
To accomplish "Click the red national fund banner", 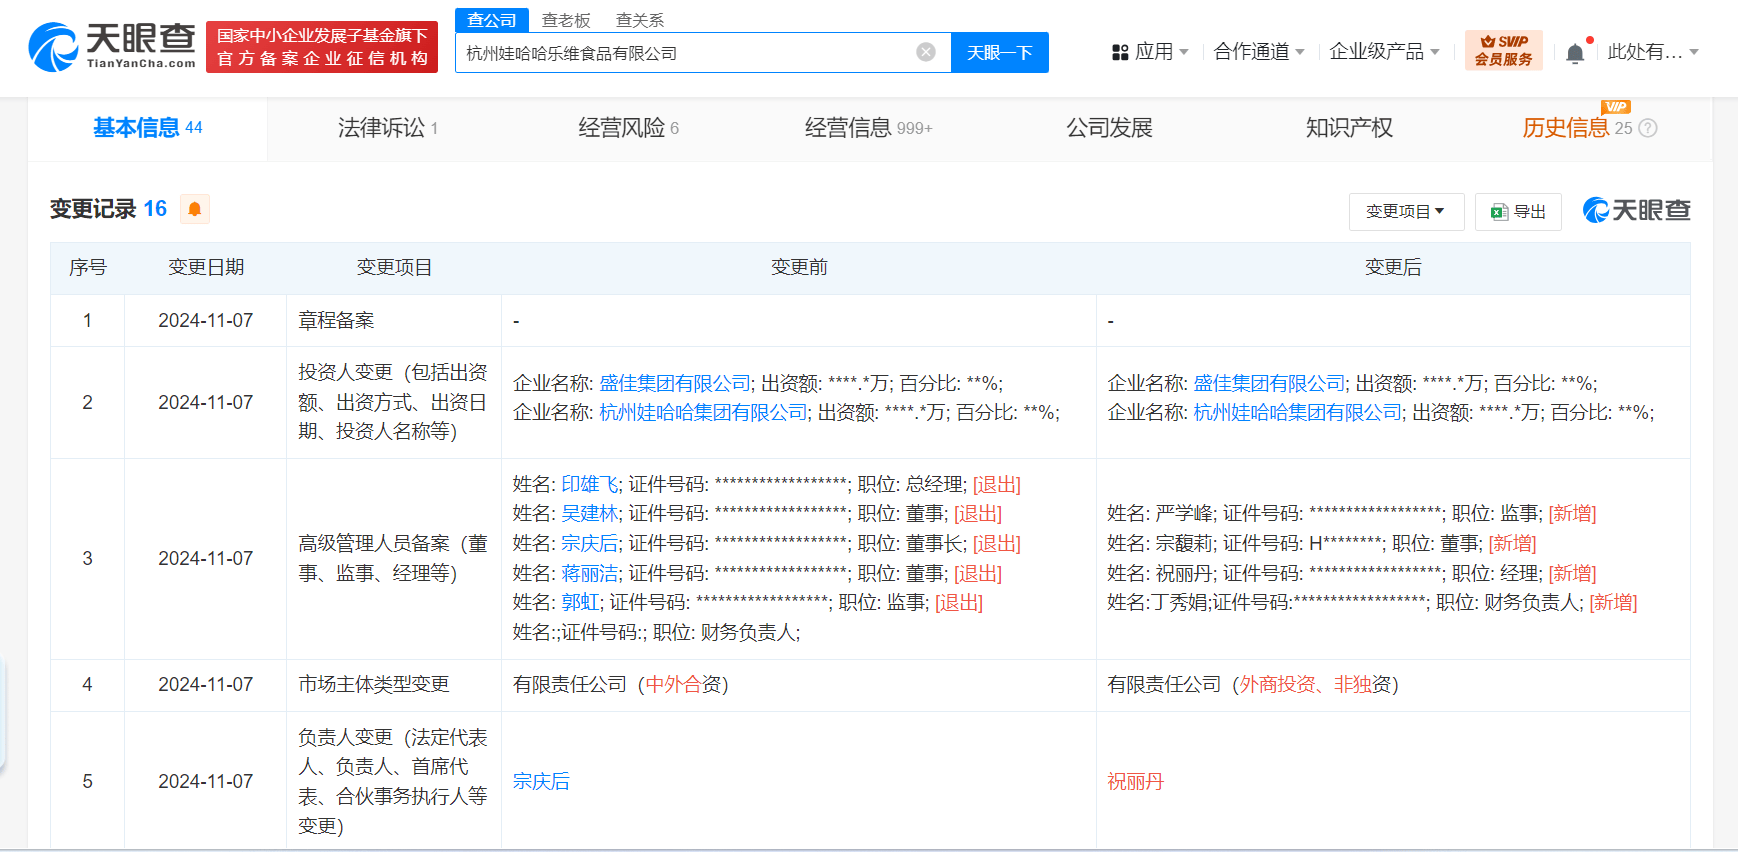I will tap(322, 47).
